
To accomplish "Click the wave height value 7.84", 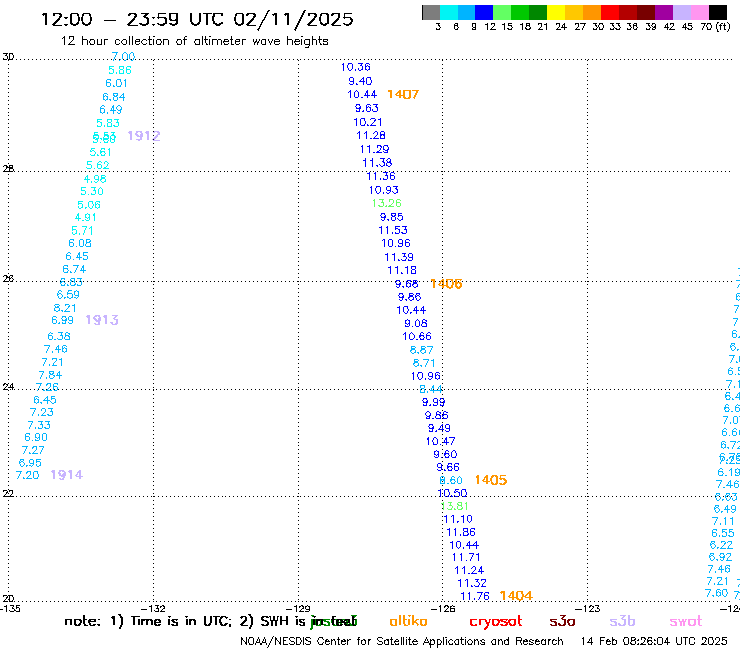I will (x=50, y=375).
